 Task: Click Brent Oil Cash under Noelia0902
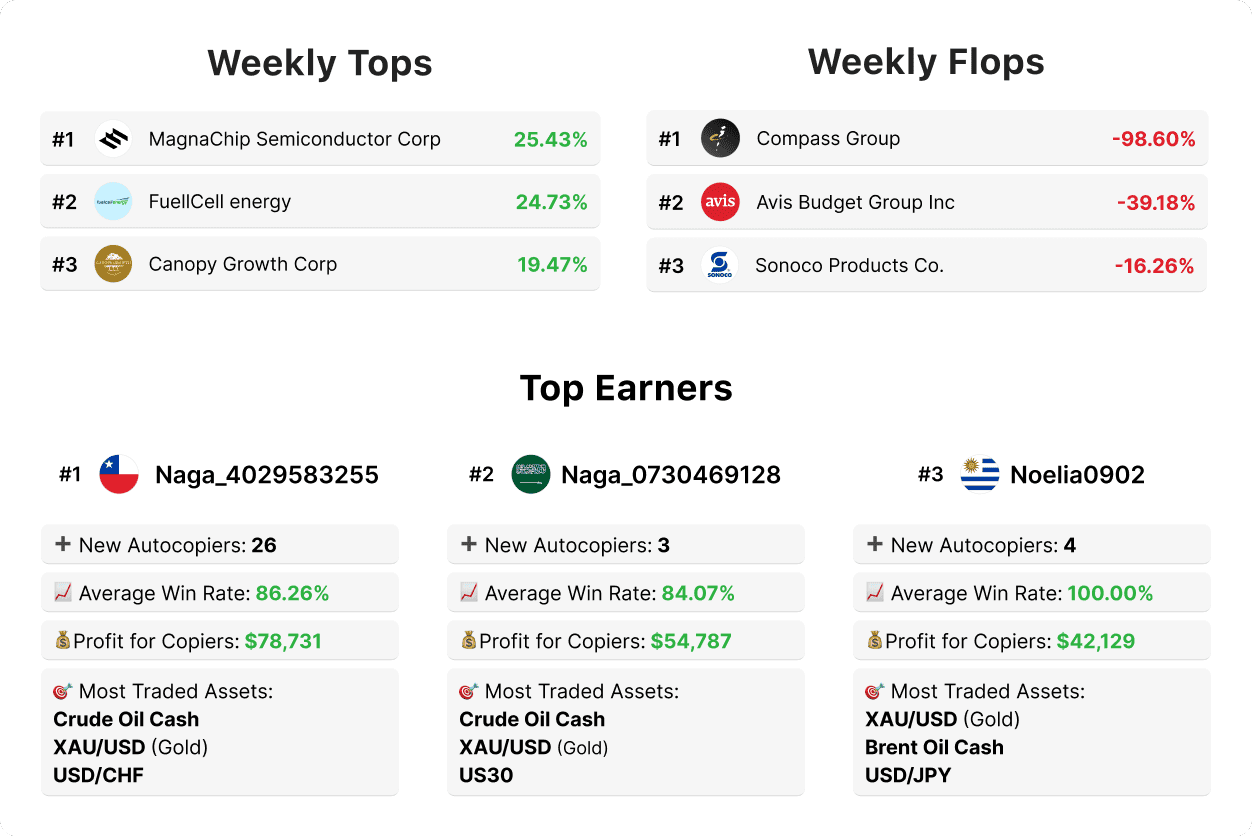934,747
